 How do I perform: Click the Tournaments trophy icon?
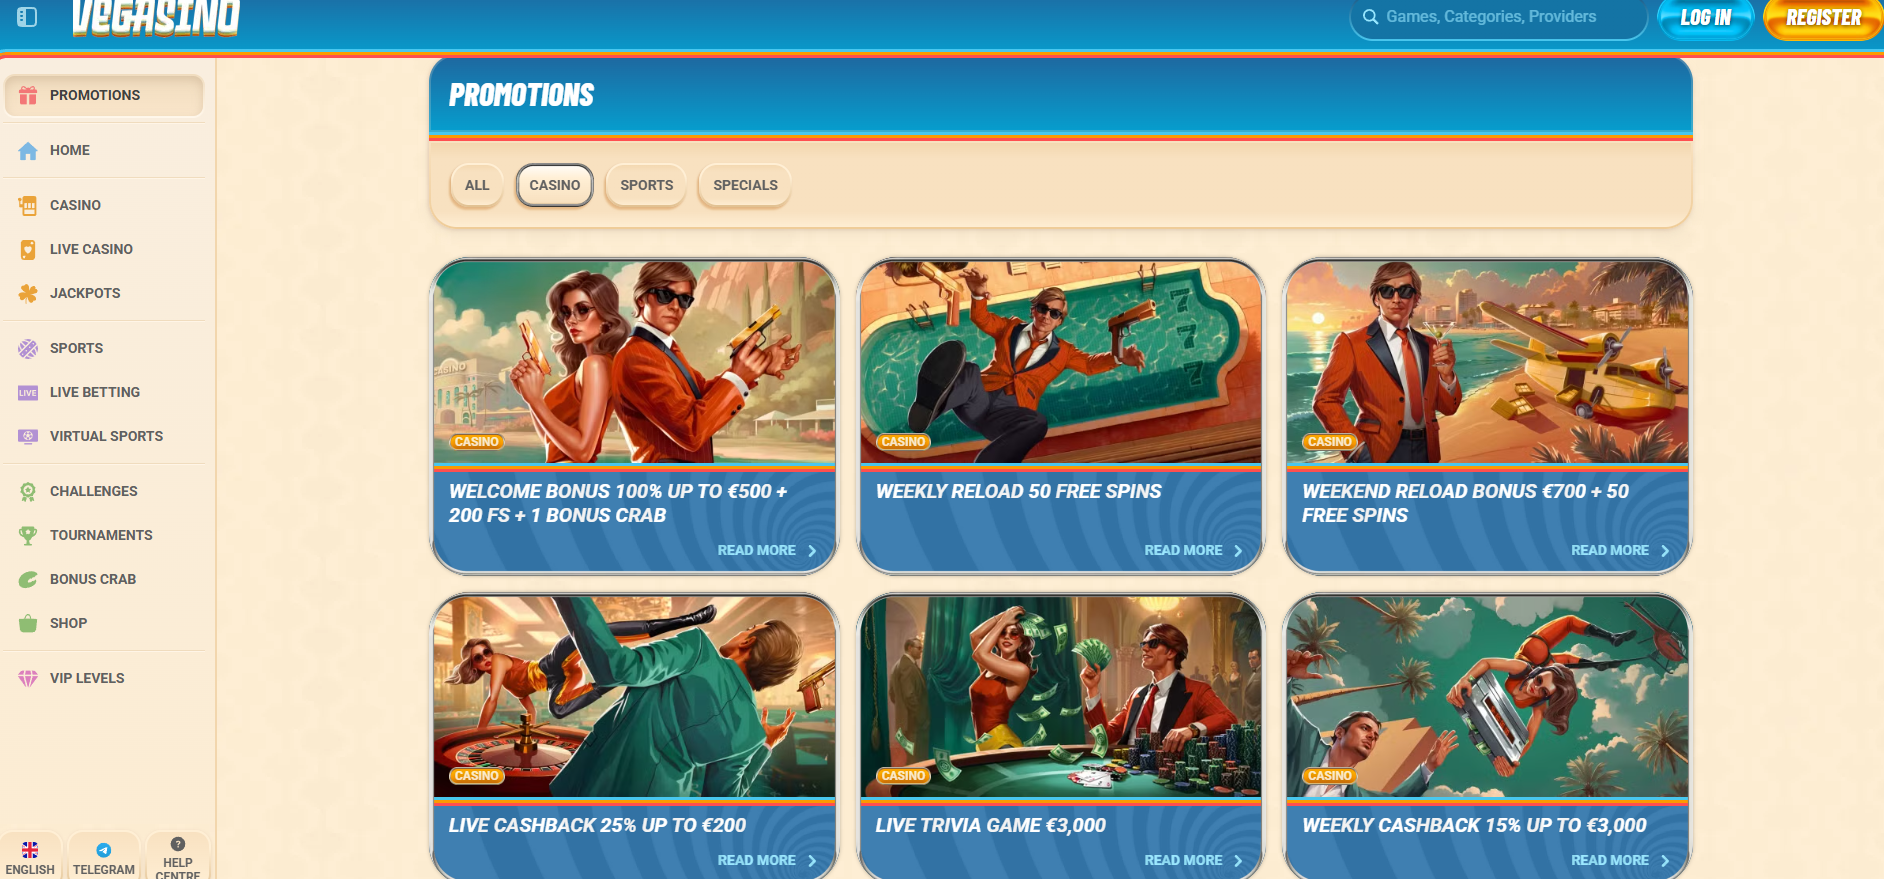click(28, 535)
